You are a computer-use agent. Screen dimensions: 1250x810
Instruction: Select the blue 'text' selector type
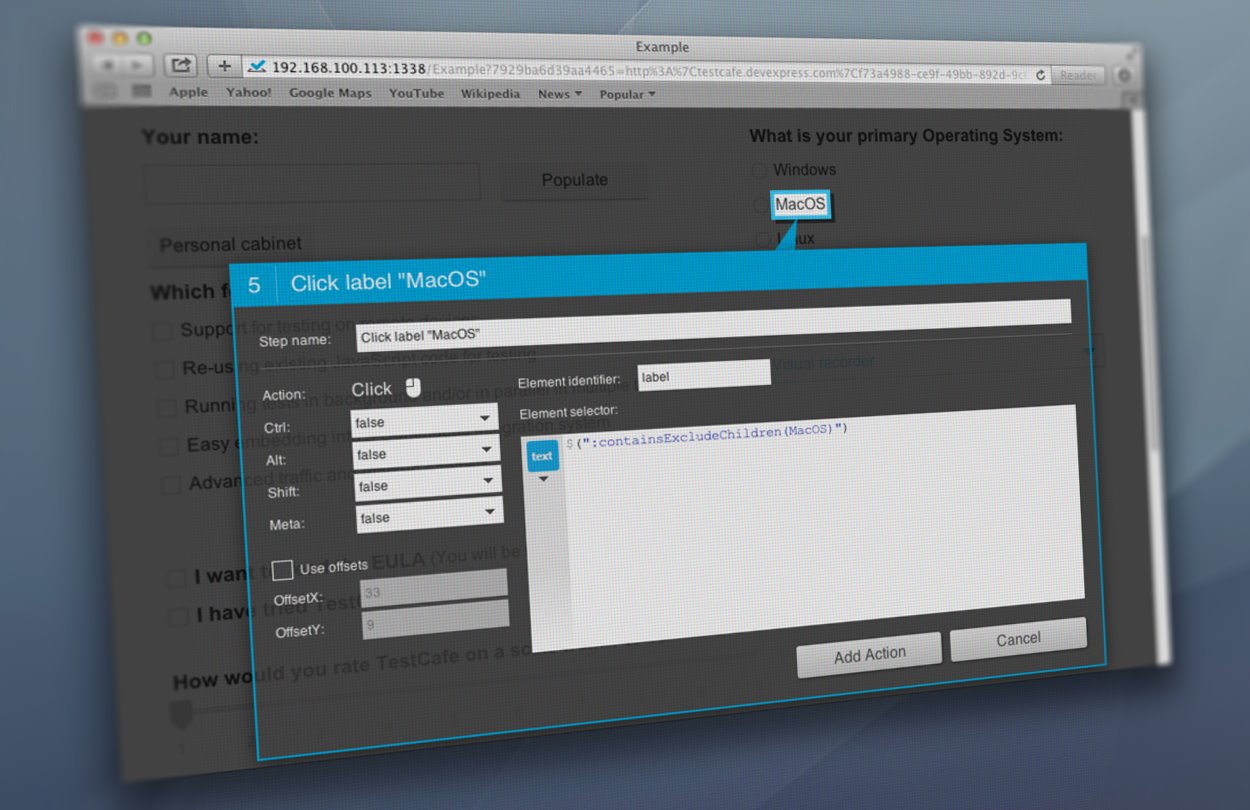click(541, 455)
